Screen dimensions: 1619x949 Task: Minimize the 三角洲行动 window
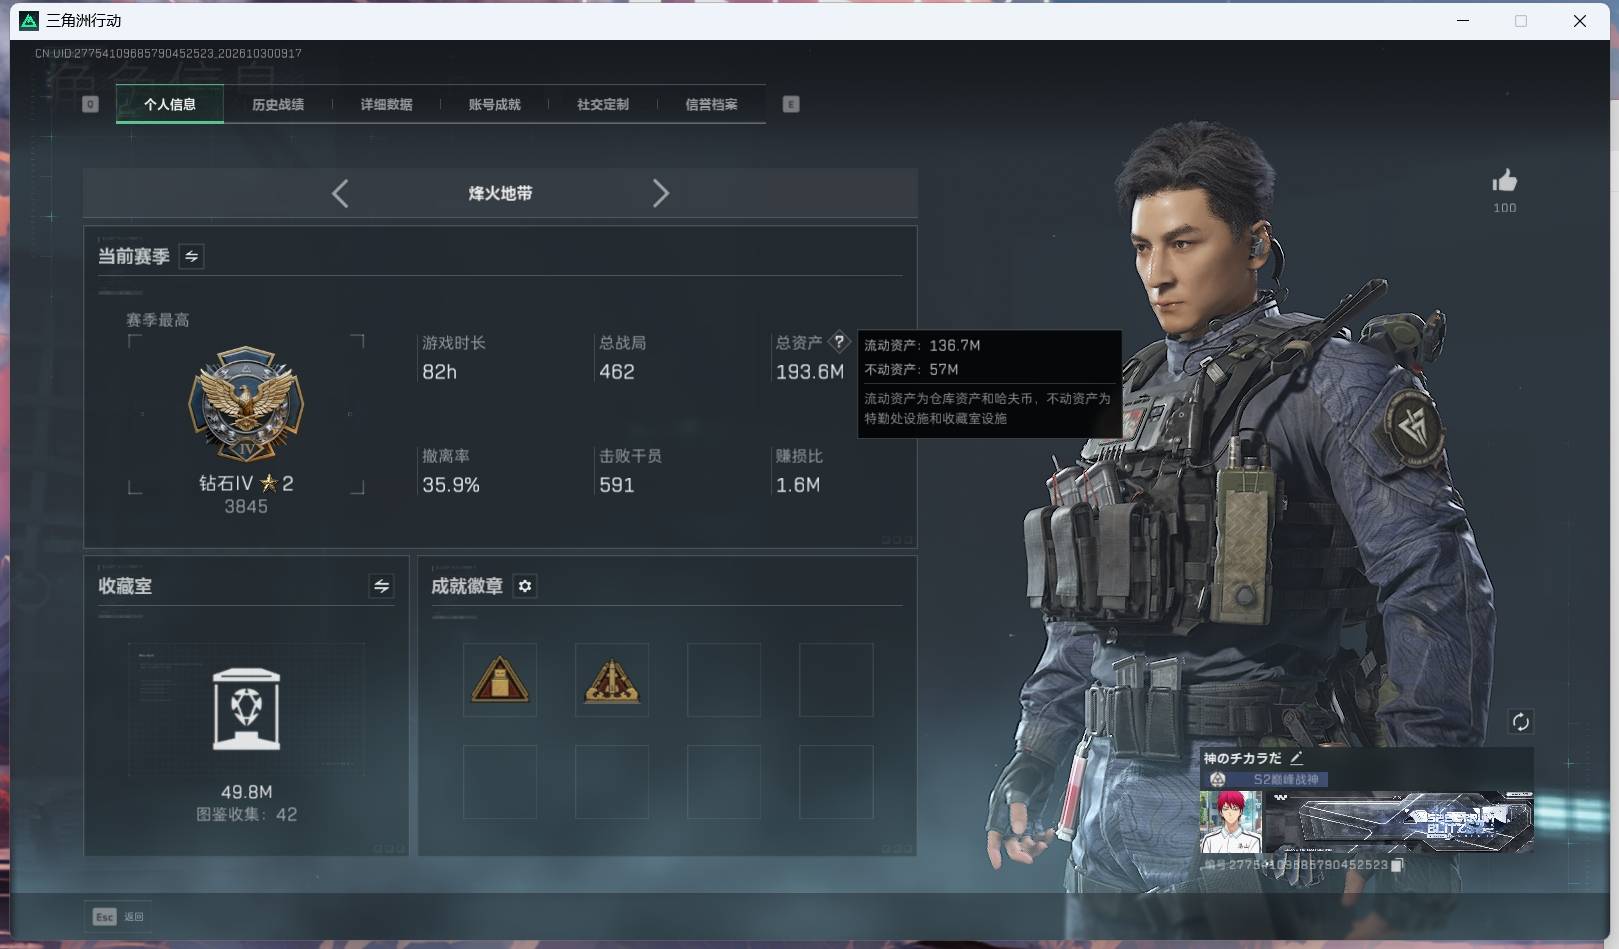(x=1463, y=20)
